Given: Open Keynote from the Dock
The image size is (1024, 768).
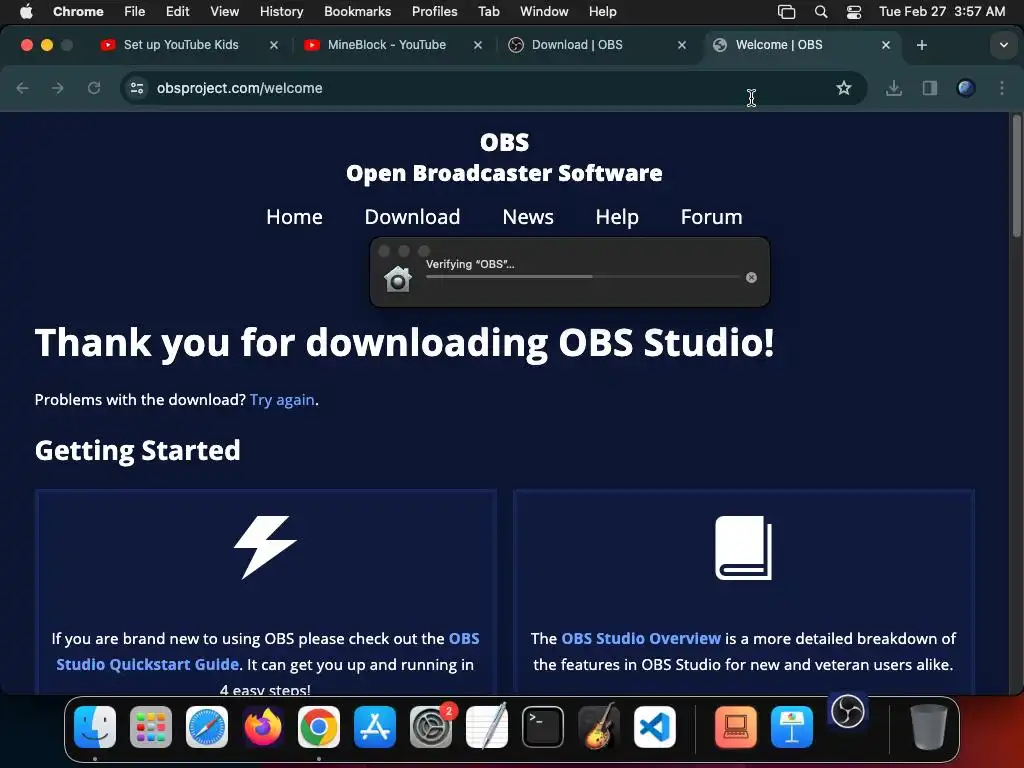Looking at the screenshot, I should click(x=792, y=727).
